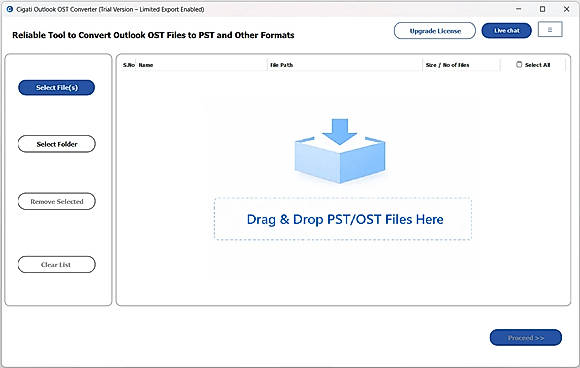Viewport: 580px width, 368px height.
Task: Click the Name column header
Action: pyautogui.click(x=202, y=65)
